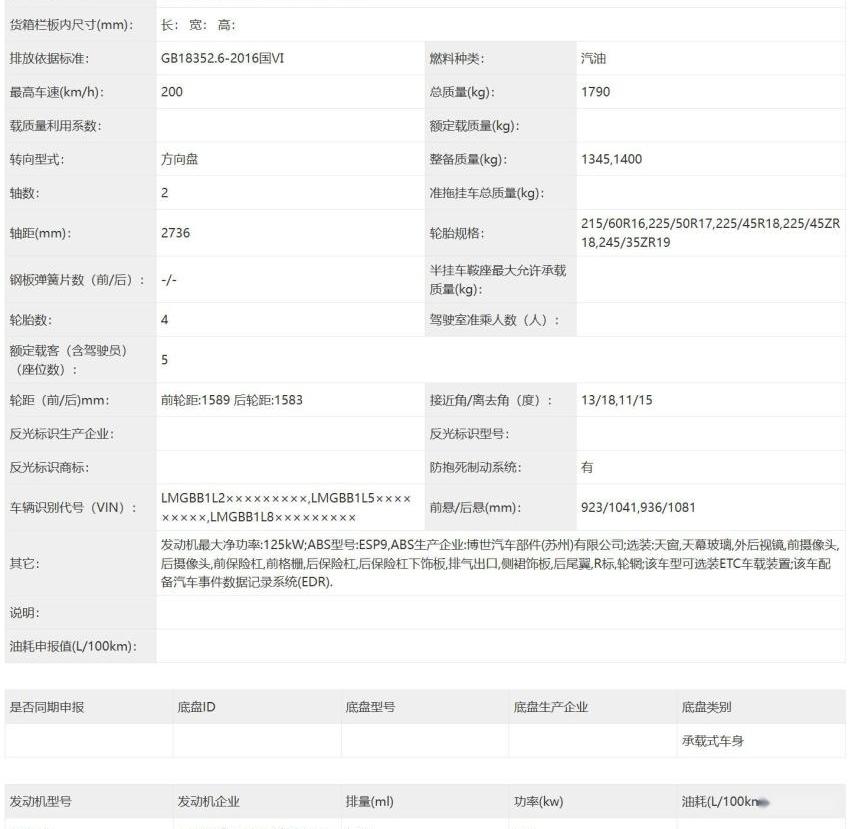Click the 半挂车鞍座最大允许承载质量 label

coord(498,280)
